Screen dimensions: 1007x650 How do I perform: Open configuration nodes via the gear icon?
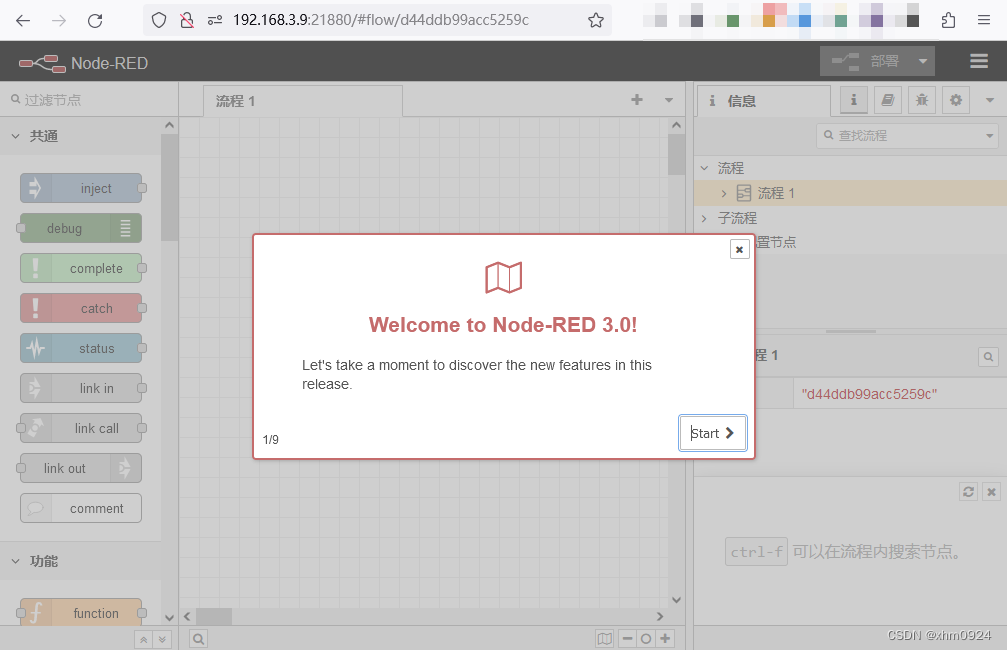click(955, 100)
